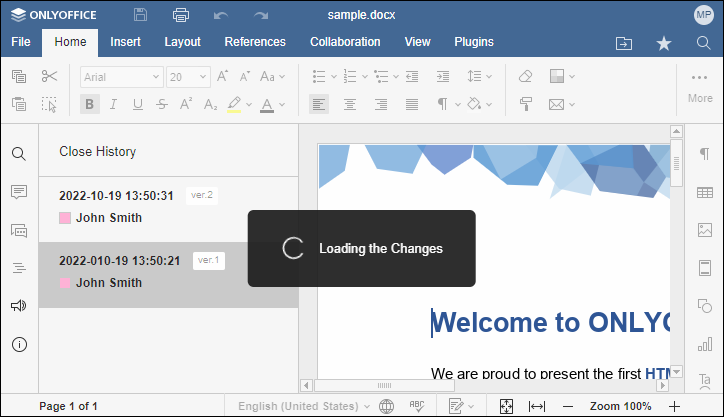
Task: Toggle Underline formatting
Action: pos(138,104)
